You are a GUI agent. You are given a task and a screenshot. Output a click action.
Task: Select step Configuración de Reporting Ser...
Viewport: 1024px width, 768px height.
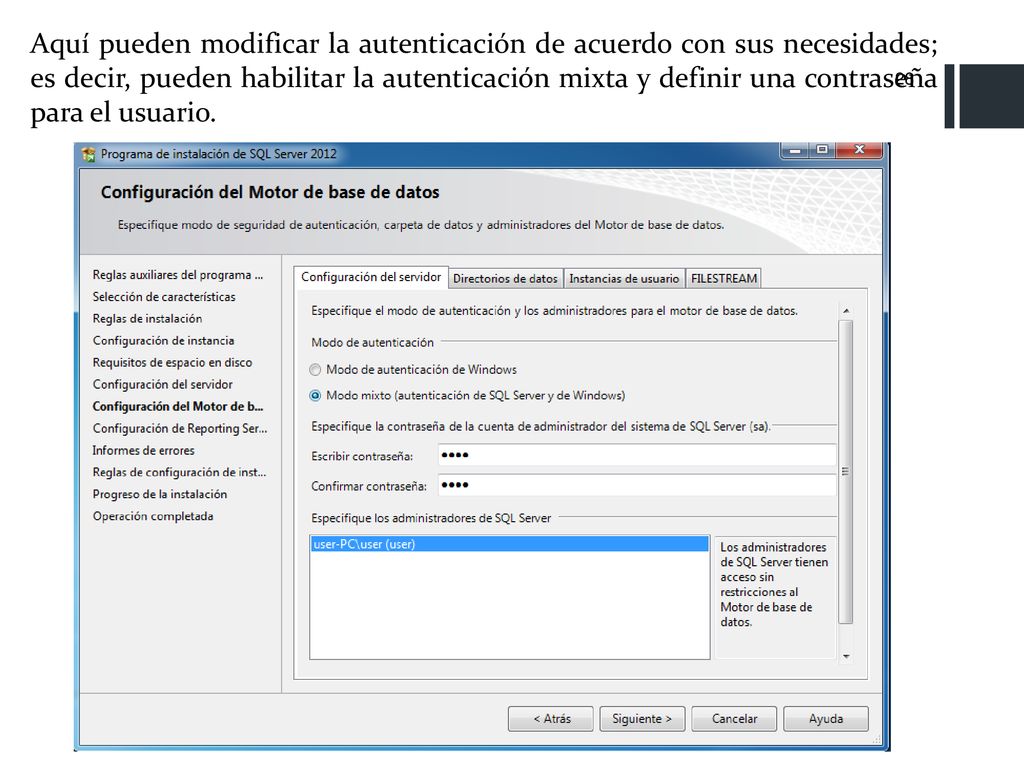pyautogui.click(x=180, y=428)
